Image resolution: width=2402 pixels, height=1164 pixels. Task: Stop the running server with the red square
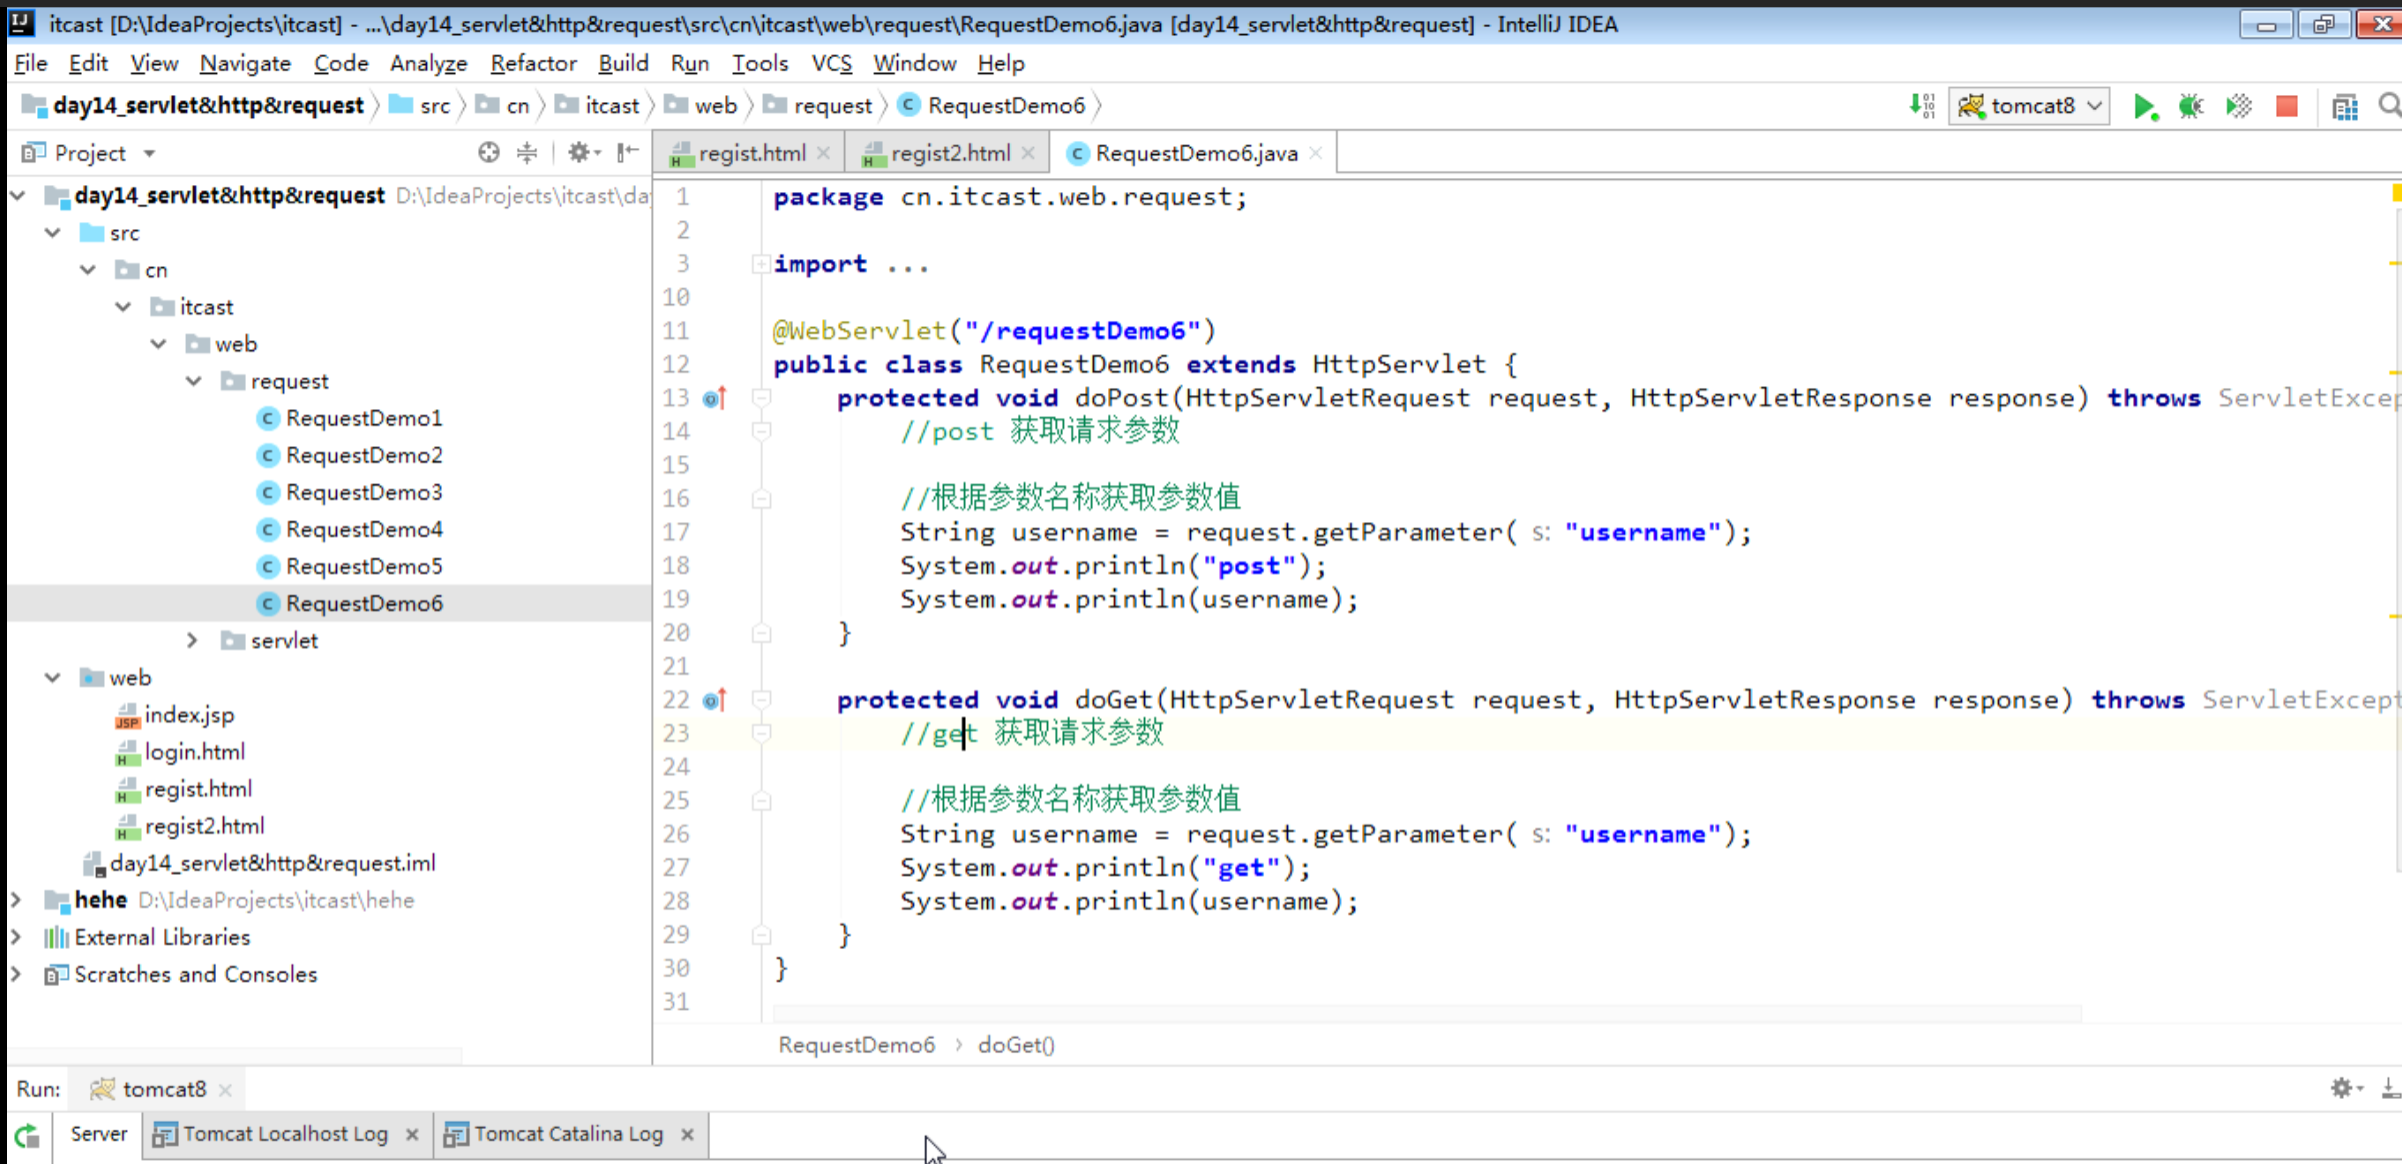pos(2286,106)
